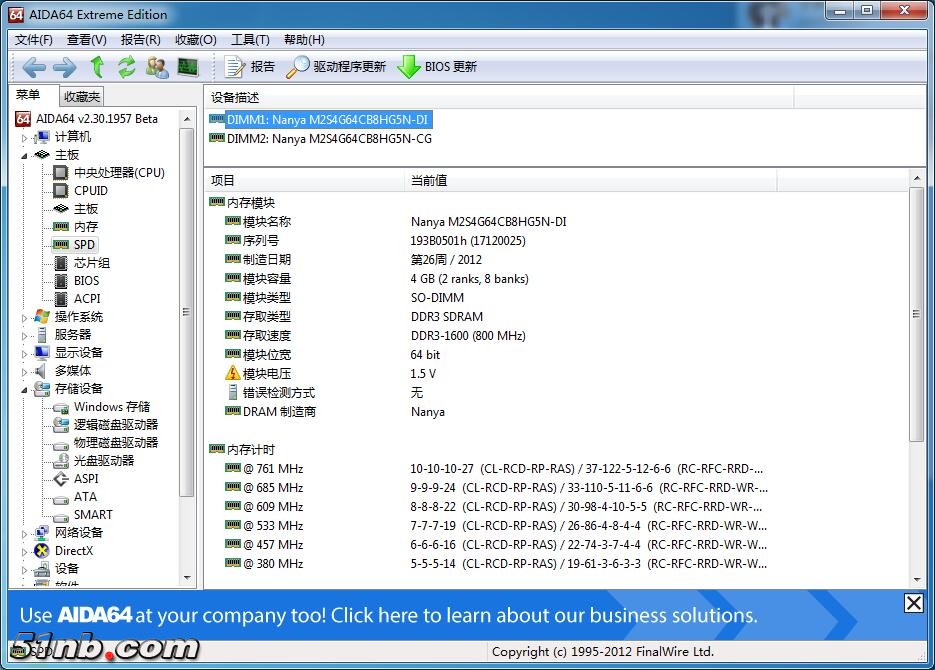Image resolution: width=935 pixels, height=670 pixels.
Task: Open the green monitor diagnostics icon
Action: (188, 67)
